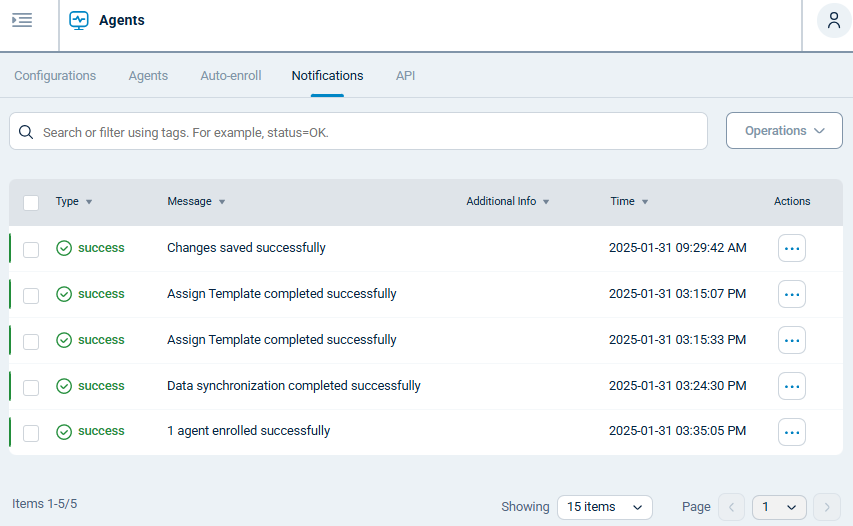This screenshot has width=853, height=526.
Task: Focus the search or filter tags field
Action: (x=370, y=132)
